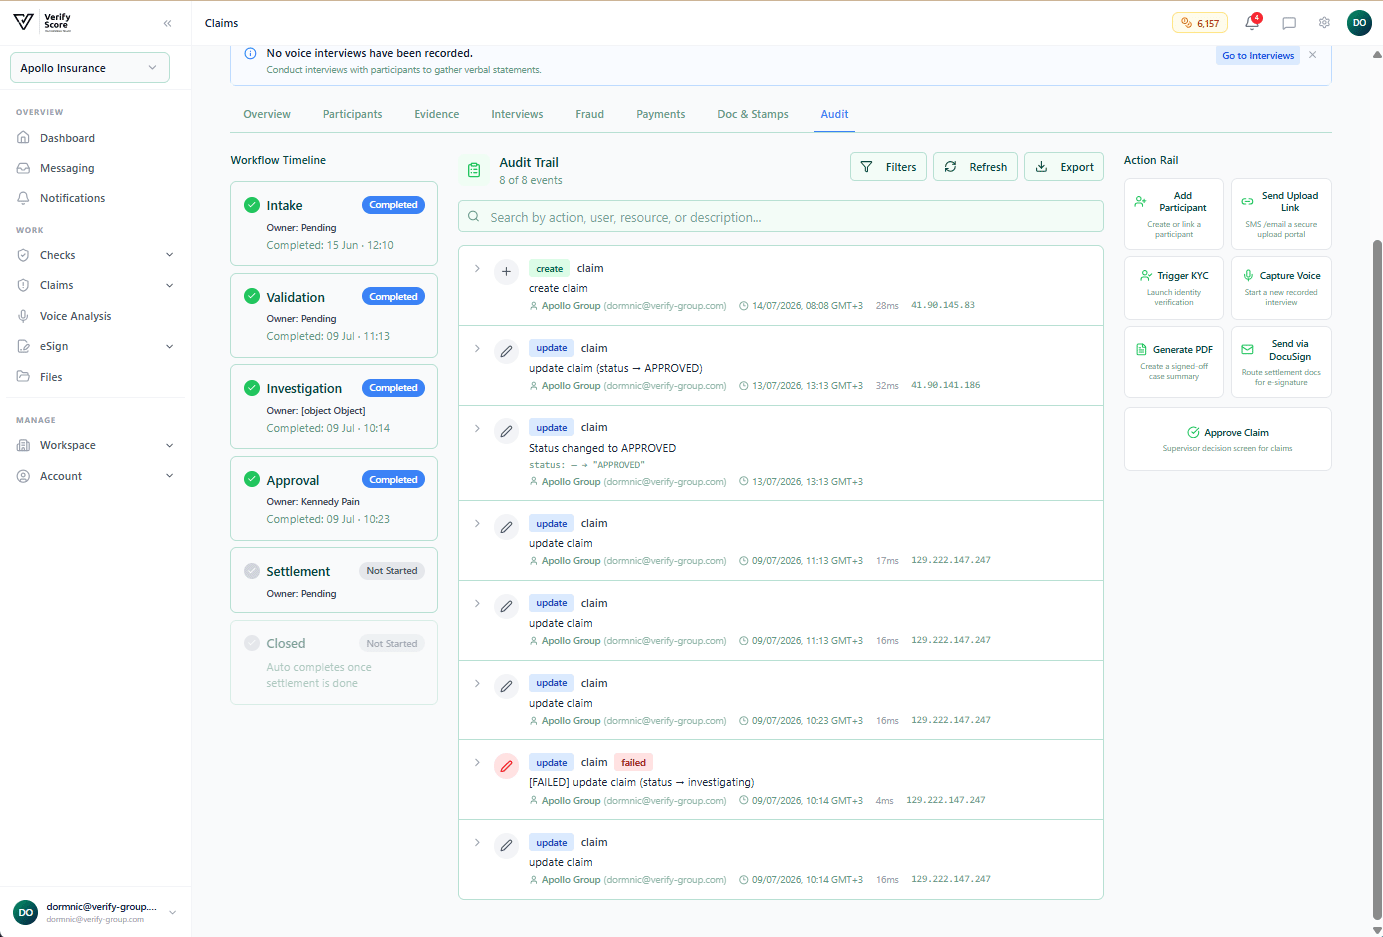The image size is (1383, 937).
Task: Select the Audit tab
Action: click(x=834, y=114)
